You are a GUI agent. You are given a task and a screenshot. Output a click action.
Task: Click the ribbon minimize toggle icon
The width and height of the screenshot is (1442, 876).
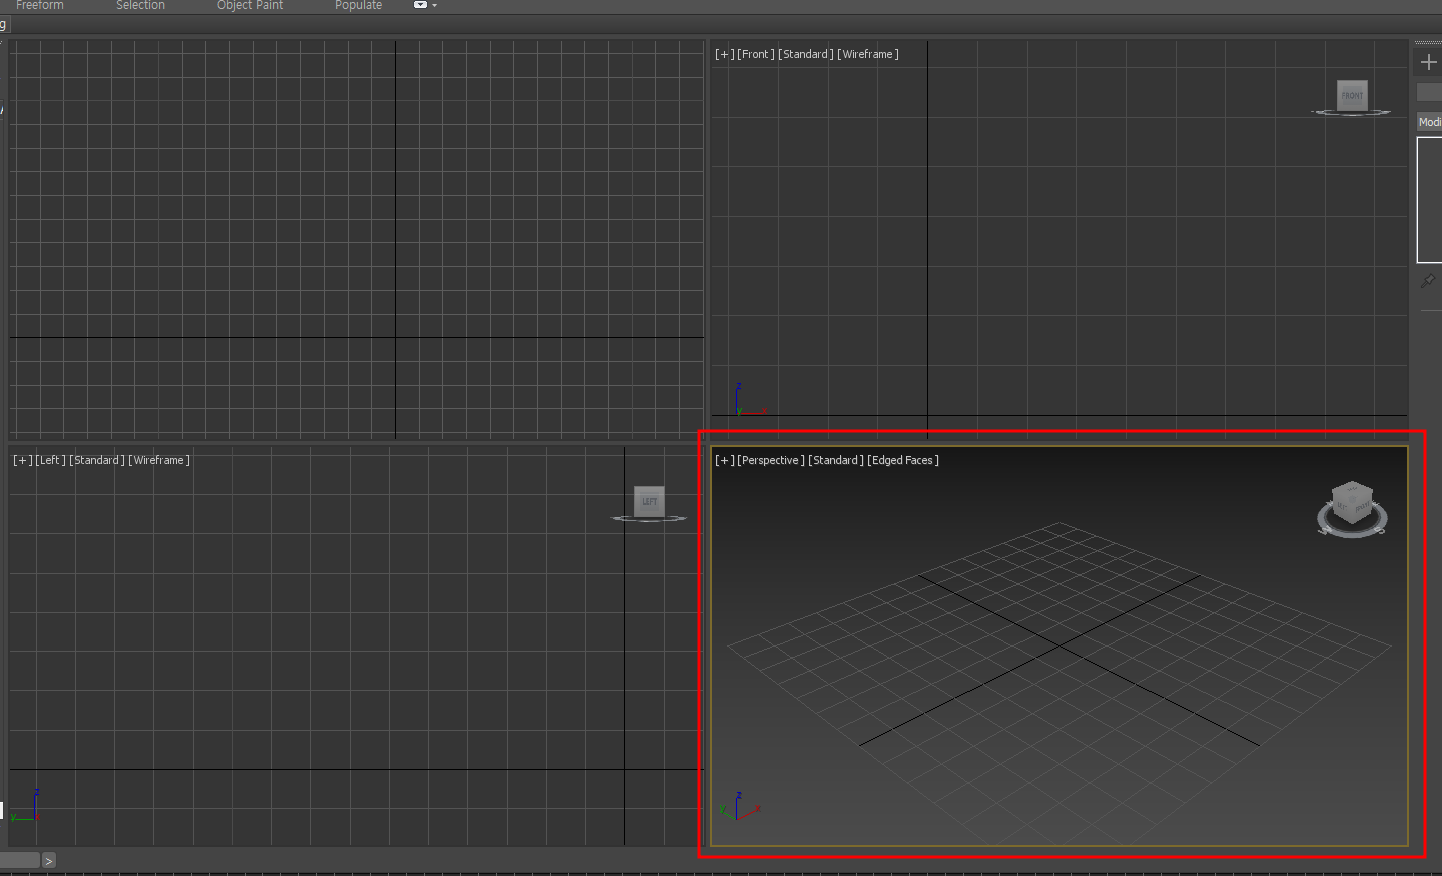pos(421,5)
